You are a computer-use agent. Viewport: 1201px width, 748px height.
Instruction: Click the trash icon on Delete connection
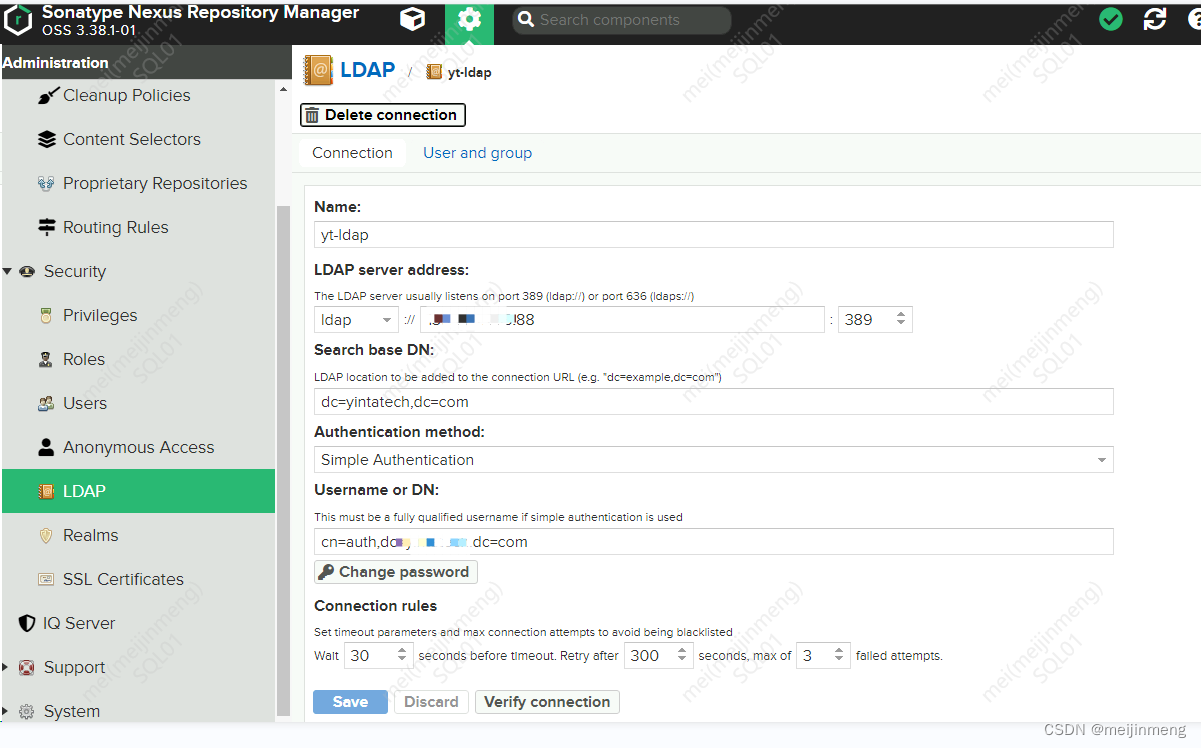point(312,115)
